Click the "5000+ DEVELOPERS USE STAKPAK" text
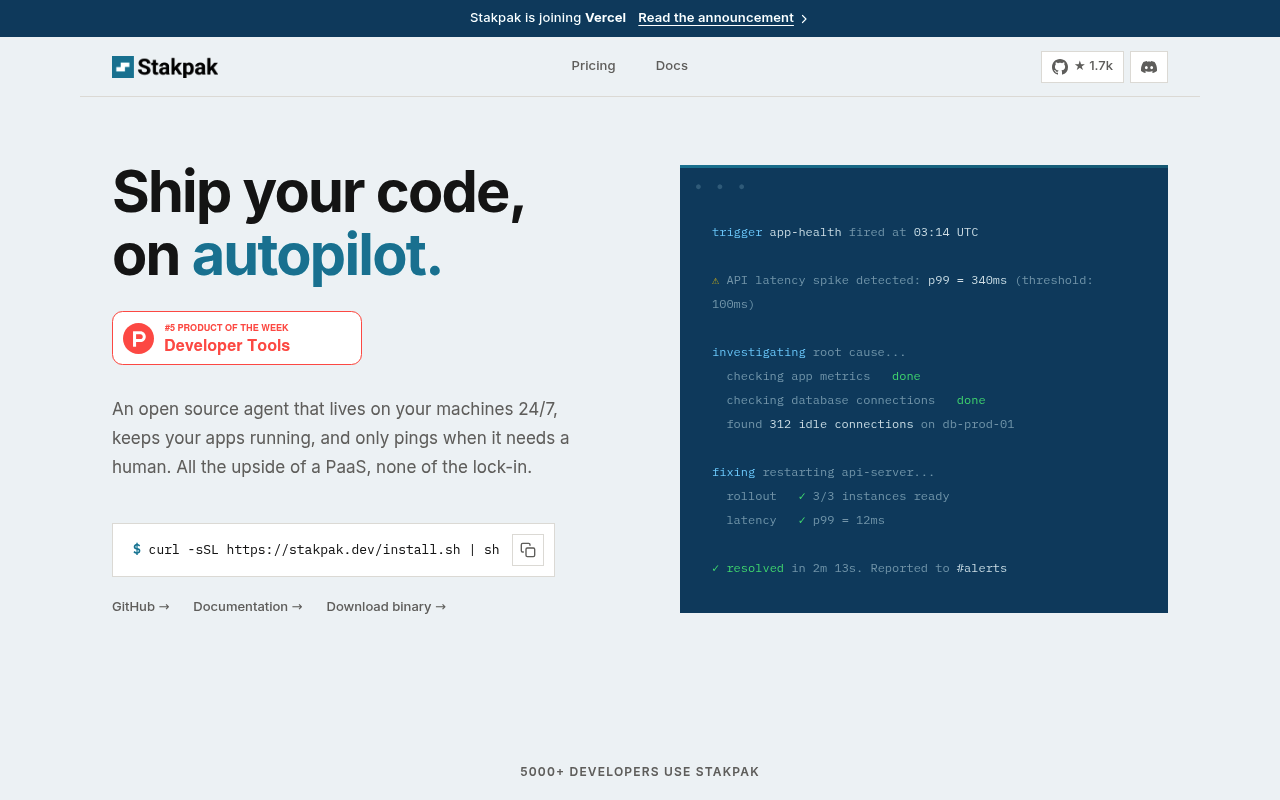This screenshot has height=800, width=1280. pyautogui.click(x=640, y=772)
